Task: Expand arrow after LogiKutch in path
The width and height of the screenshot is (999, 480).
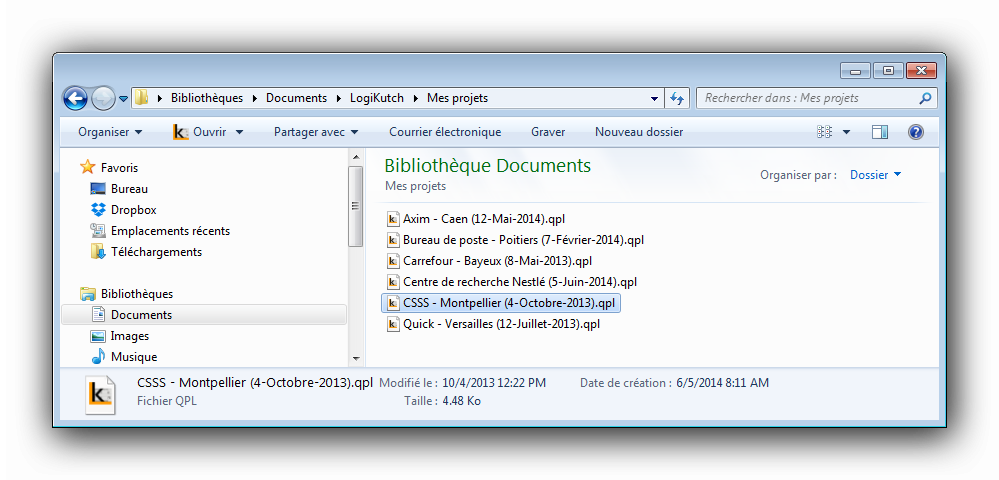Action: pos(416,98)
